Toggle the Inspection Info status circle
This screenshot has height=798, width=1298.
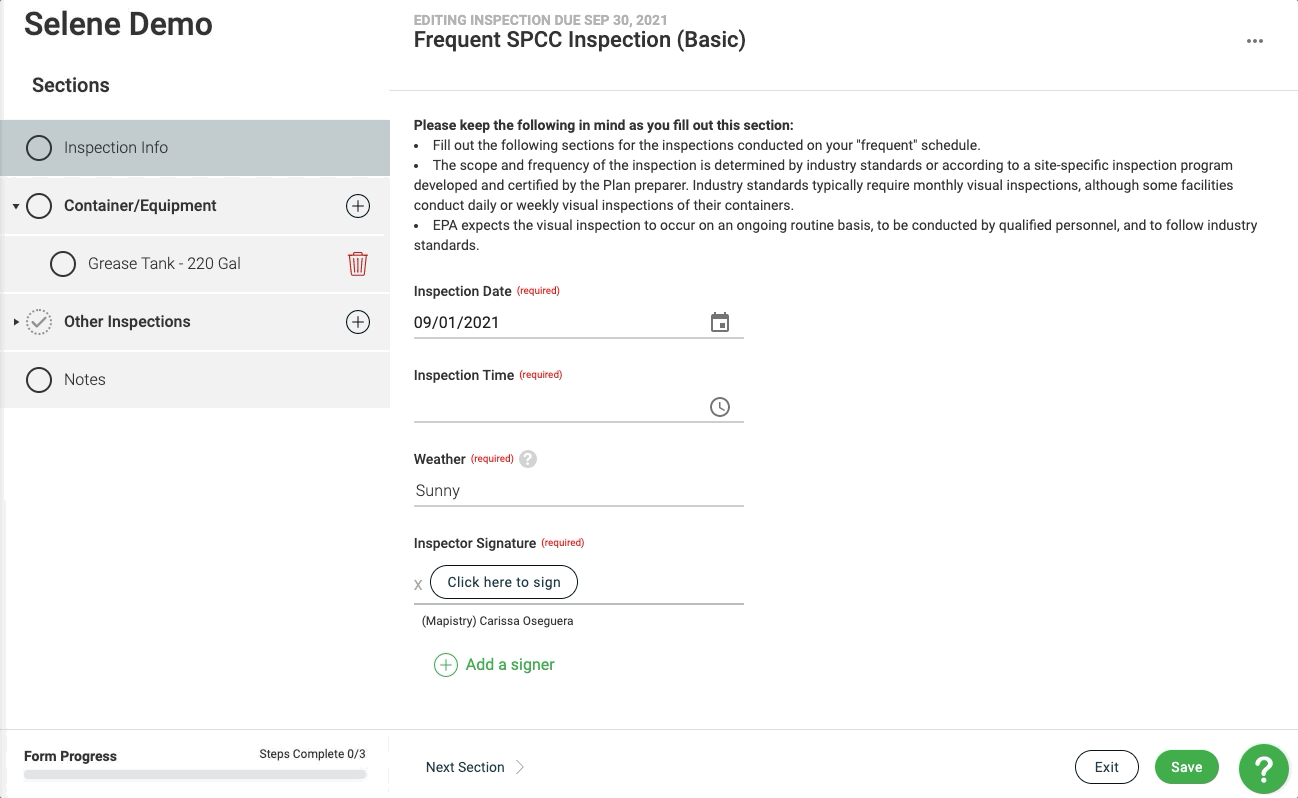click(x=39, y=148)
